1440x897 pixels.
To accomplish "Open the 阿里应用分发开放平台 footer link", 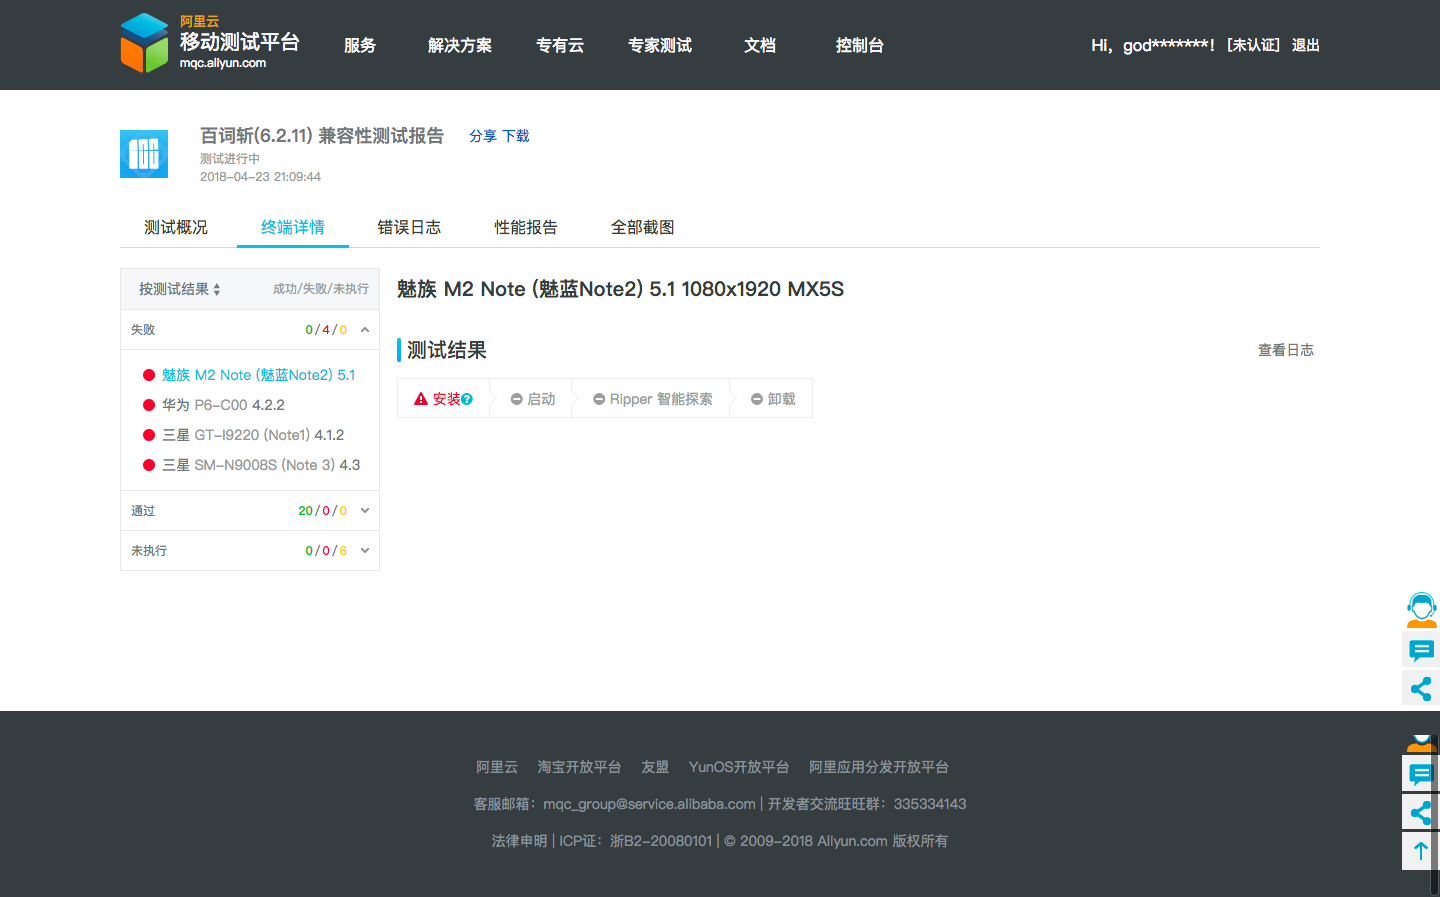I will pos(879,767).
